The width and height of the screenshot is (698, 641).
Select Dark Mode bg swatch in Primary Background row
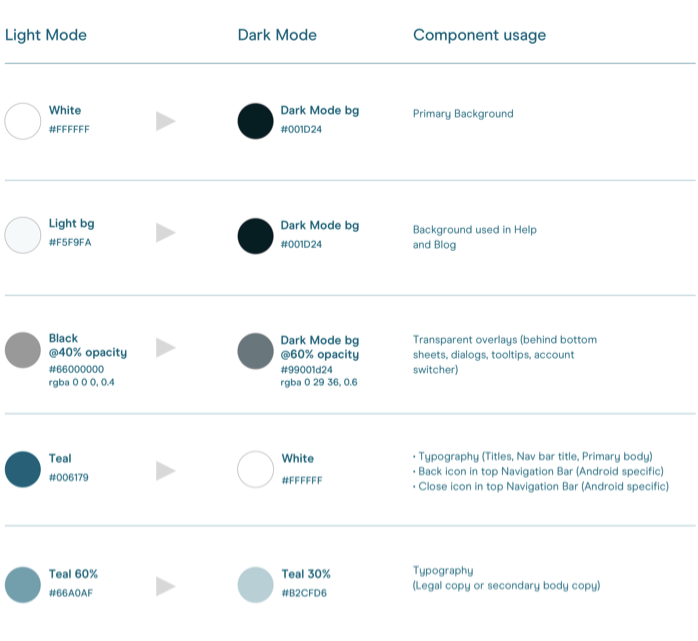tap(256, 121)
